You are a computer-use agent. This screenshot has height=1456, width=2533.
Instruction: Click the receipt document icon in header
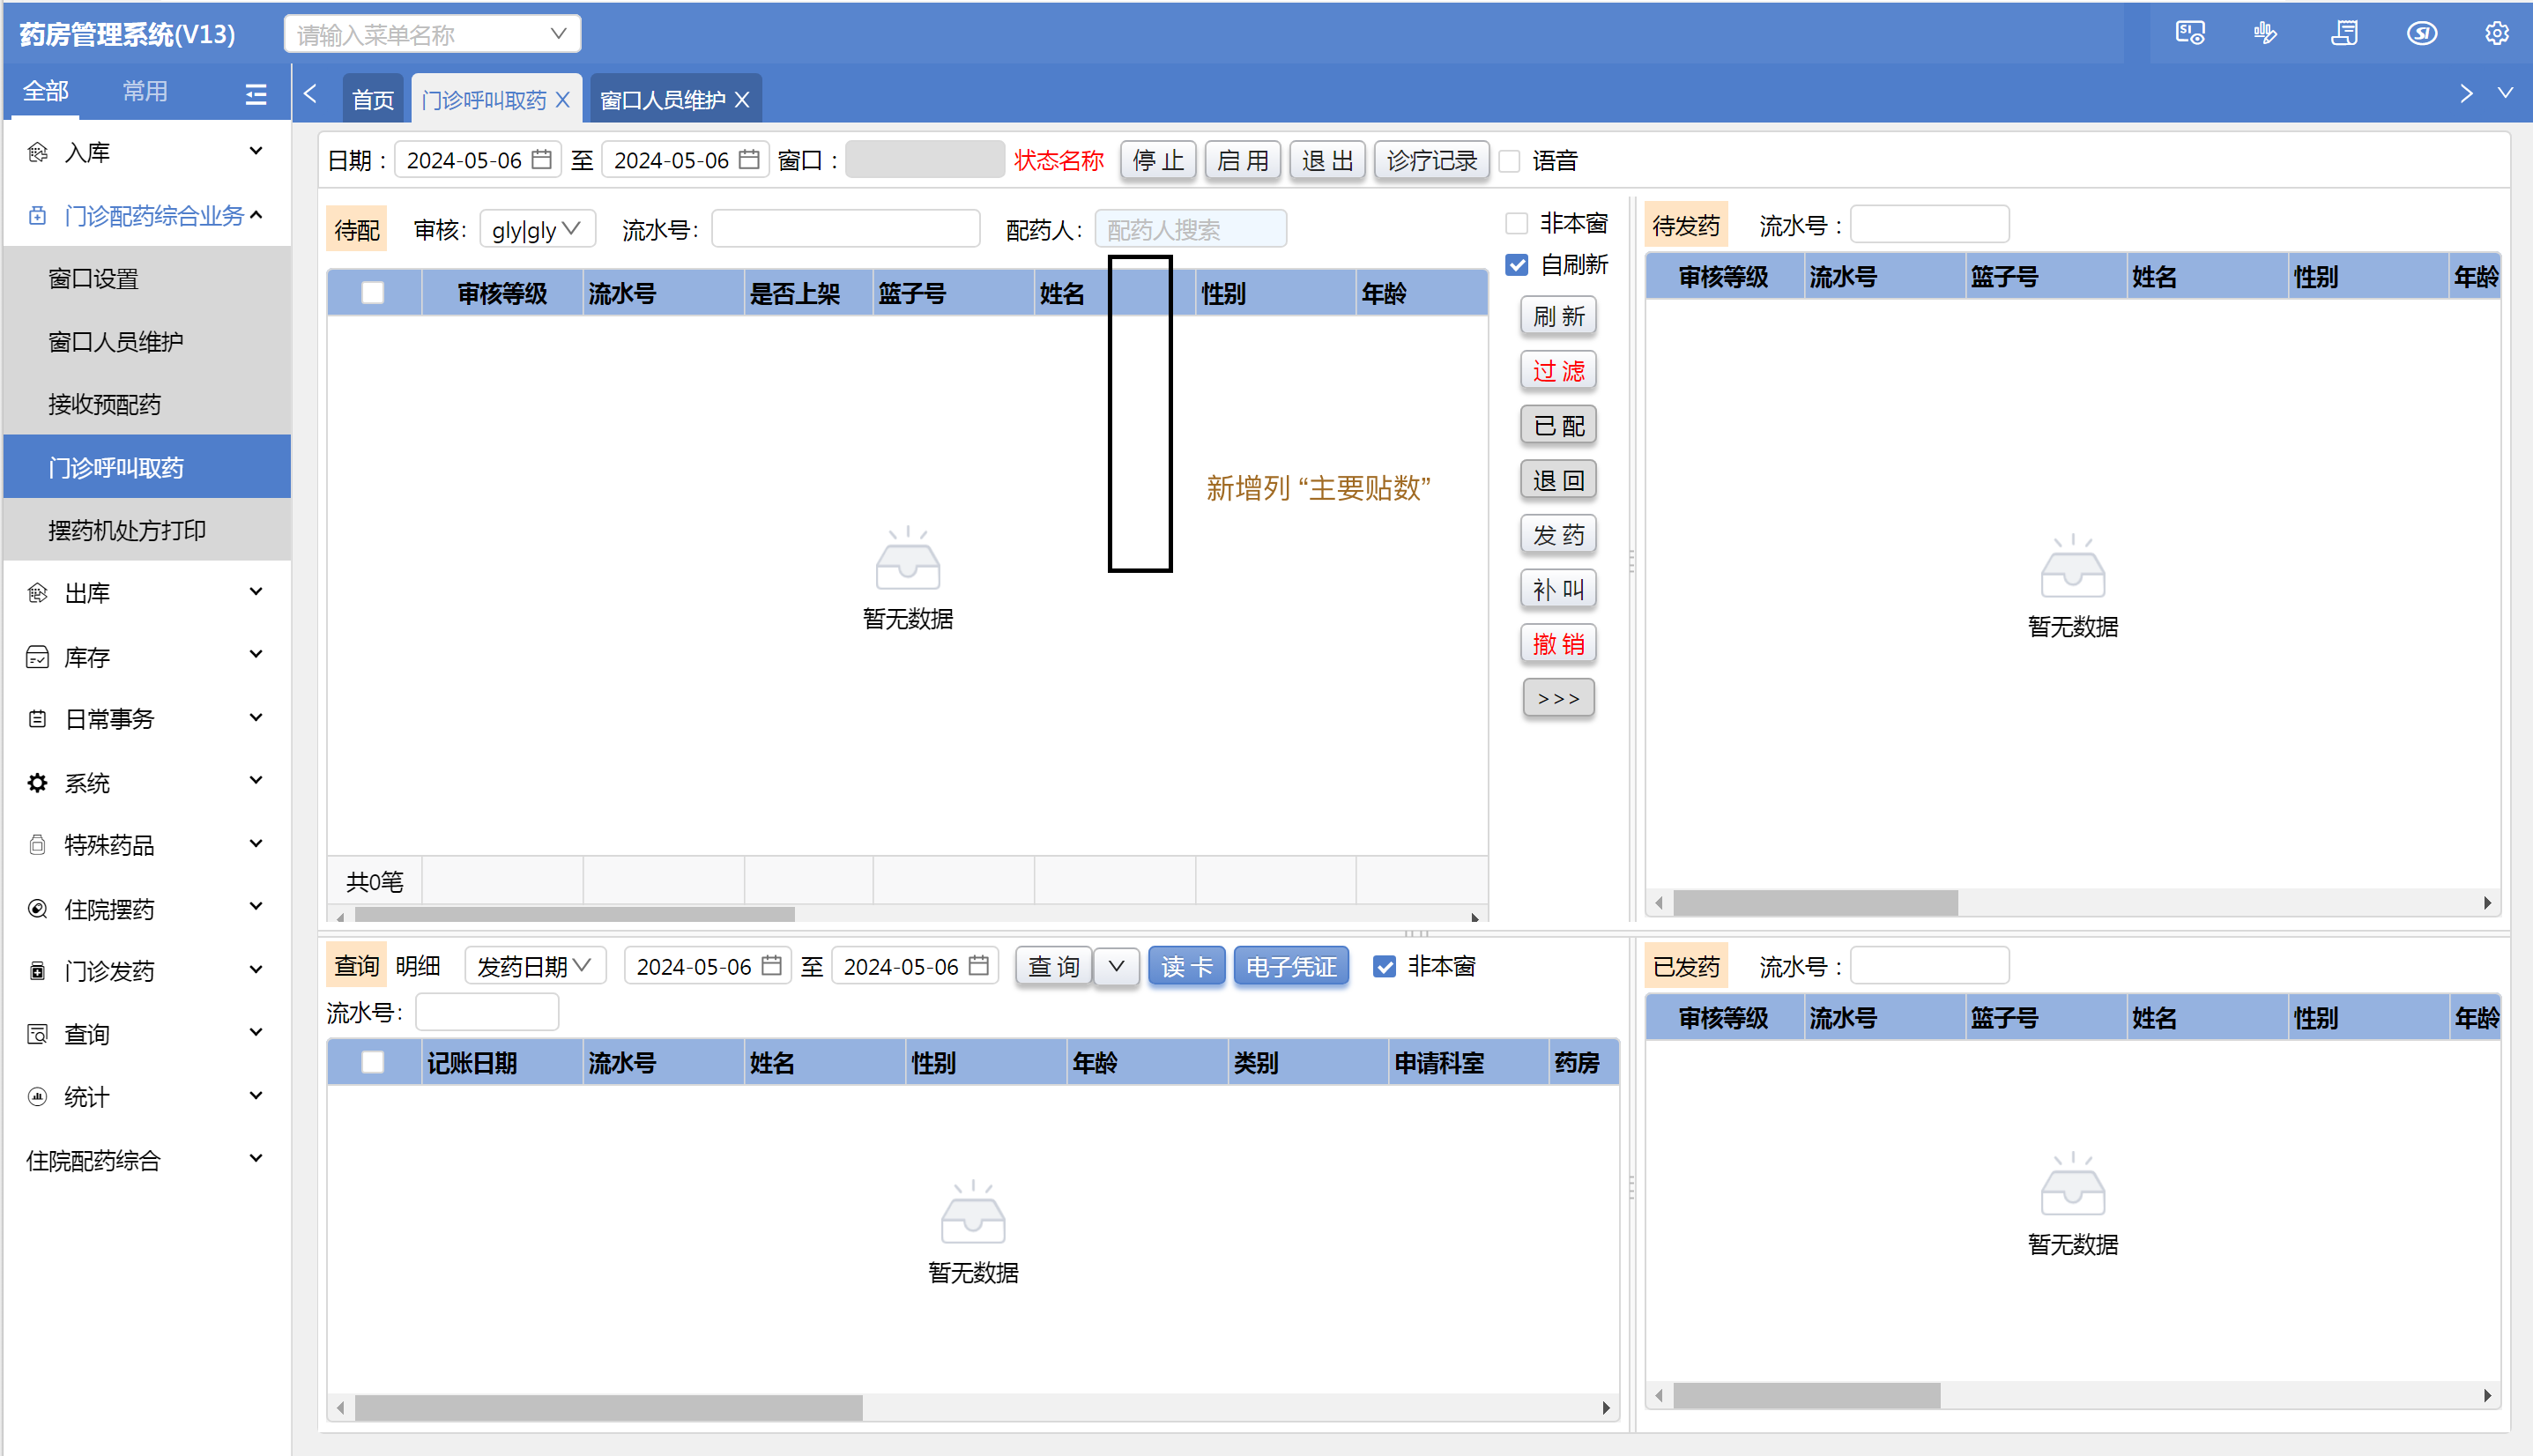(x=2344, y=33)
